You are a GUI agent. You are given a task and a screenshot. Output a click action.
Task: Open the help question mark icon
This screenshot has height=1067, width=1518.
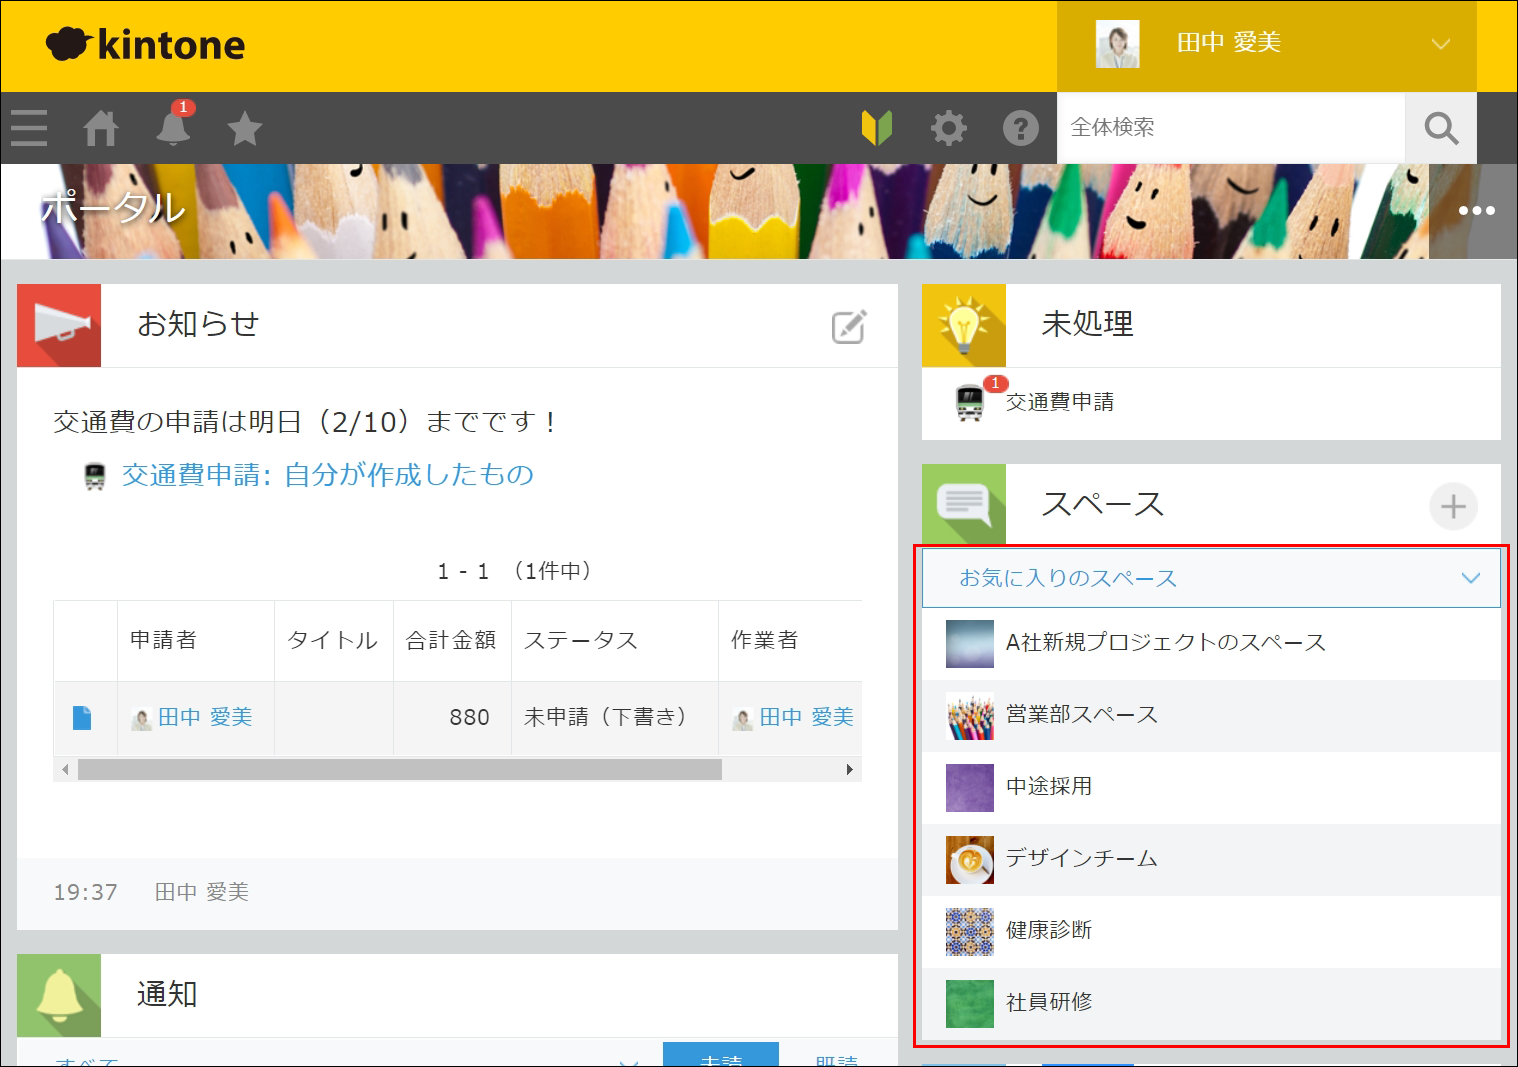[1020, 128]
